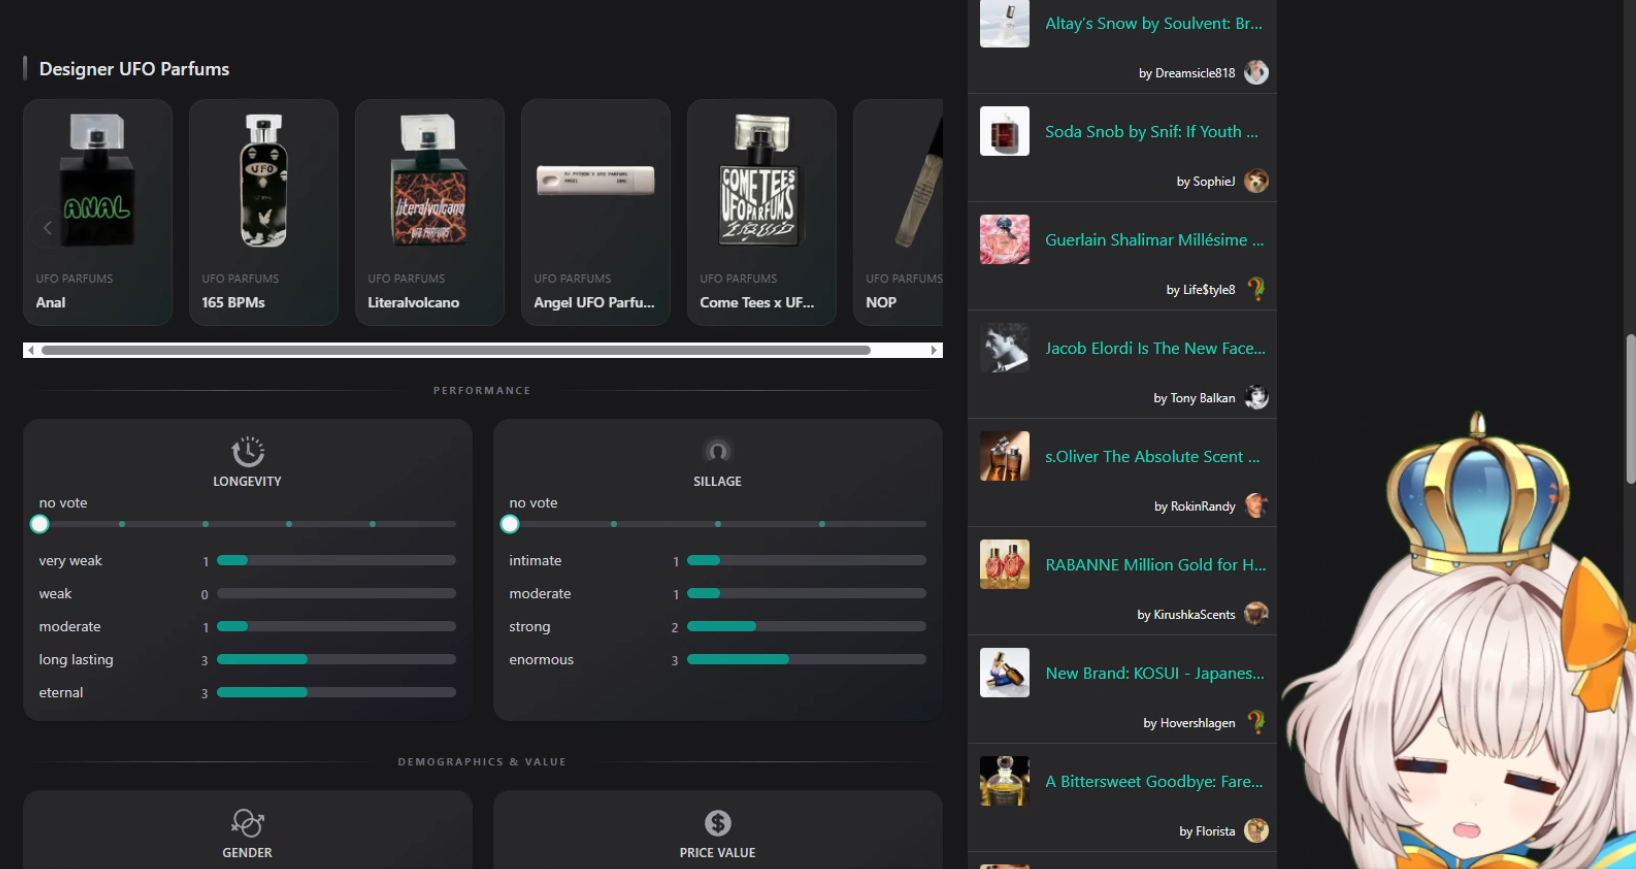
Task: Click author name Hovershlagen
Action: pyautogui.click(x=1198, y=723)
